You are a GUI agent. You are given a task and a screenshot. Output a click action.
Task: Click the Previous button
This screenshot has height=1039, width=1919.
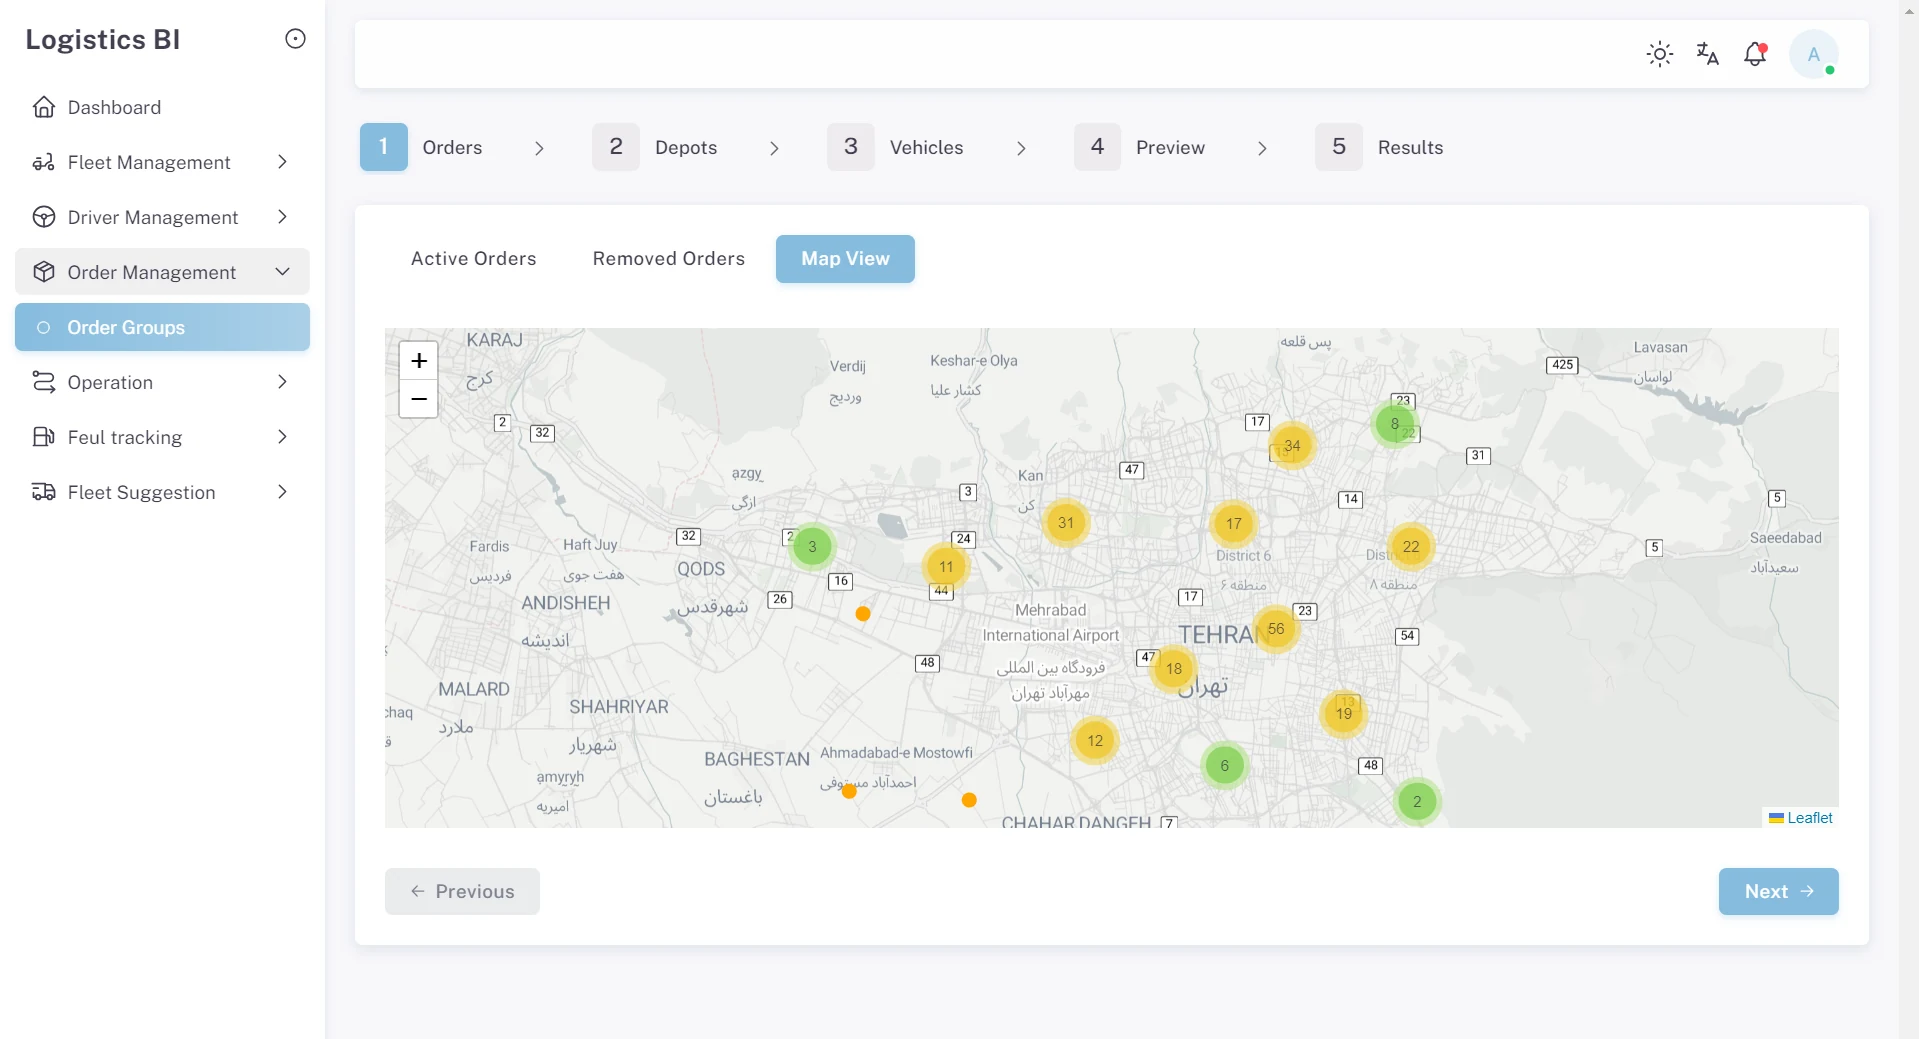pyautogui.click(x=462, y=891)
